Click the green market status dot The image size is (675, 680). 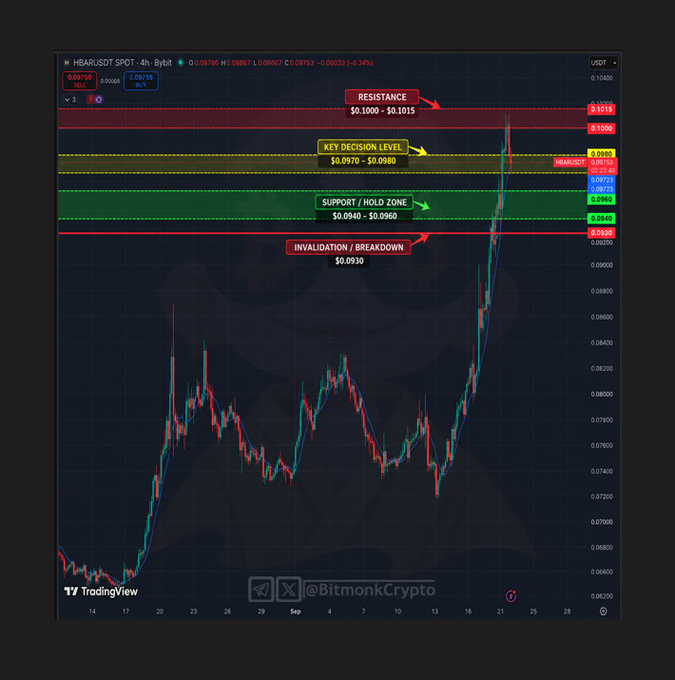point(180,62)
